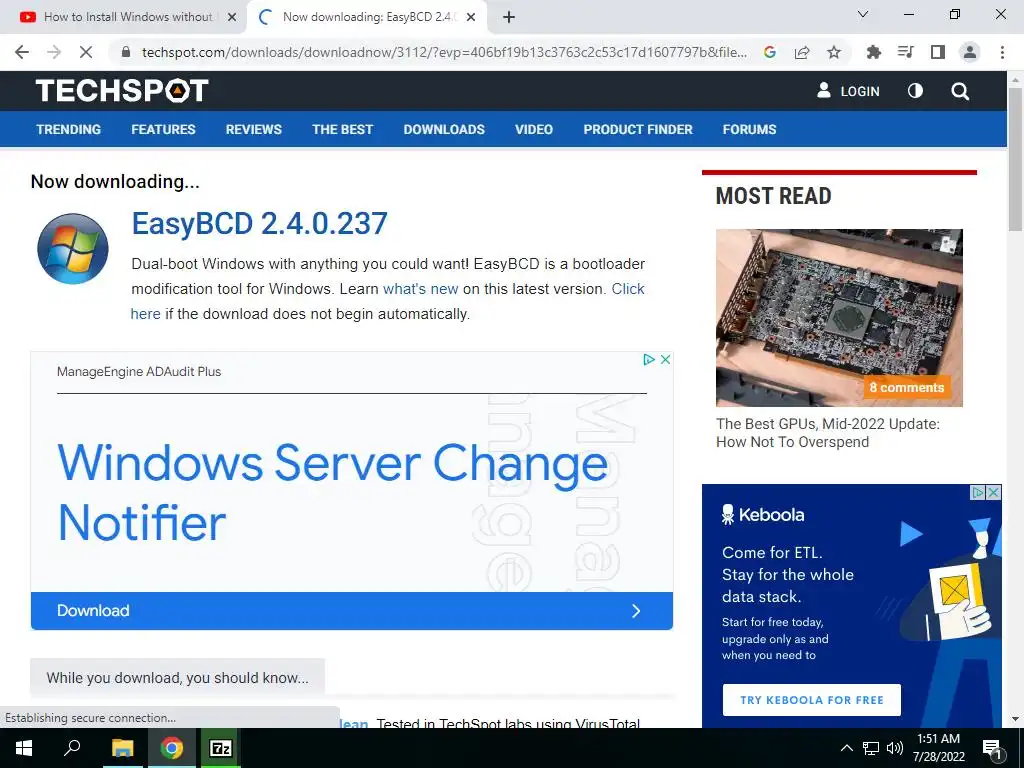Image resolution: width=1024 pixels, height=768 pixels.
Task: Open the tab search chevron in title bar
Action: pyautogui.click(x=863, y=14)
